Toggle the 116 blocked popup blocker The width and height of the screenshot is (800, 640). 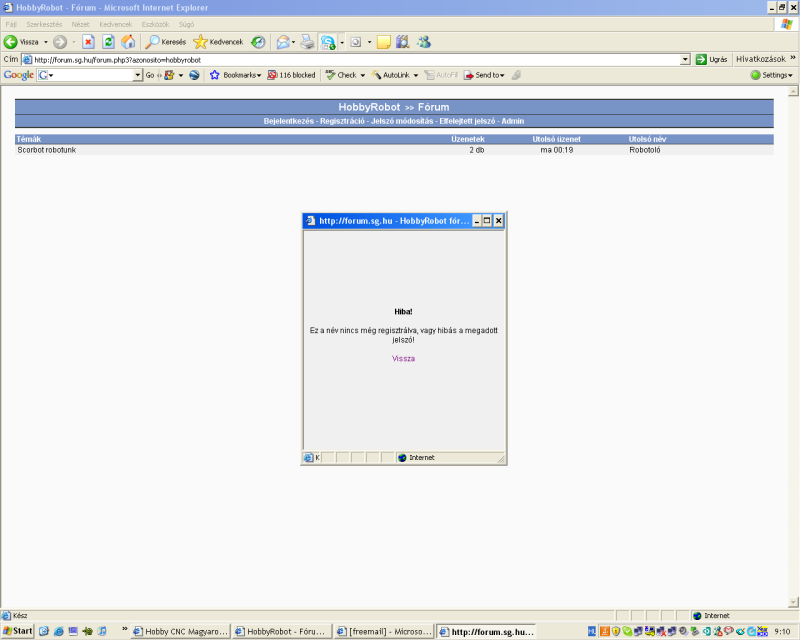[291, 75]
